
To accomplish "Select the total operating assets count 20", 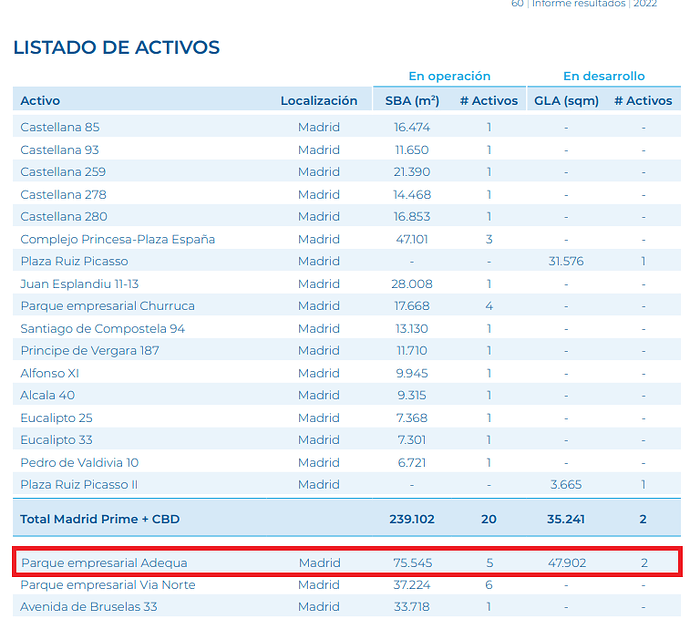I will pos(489,519).
